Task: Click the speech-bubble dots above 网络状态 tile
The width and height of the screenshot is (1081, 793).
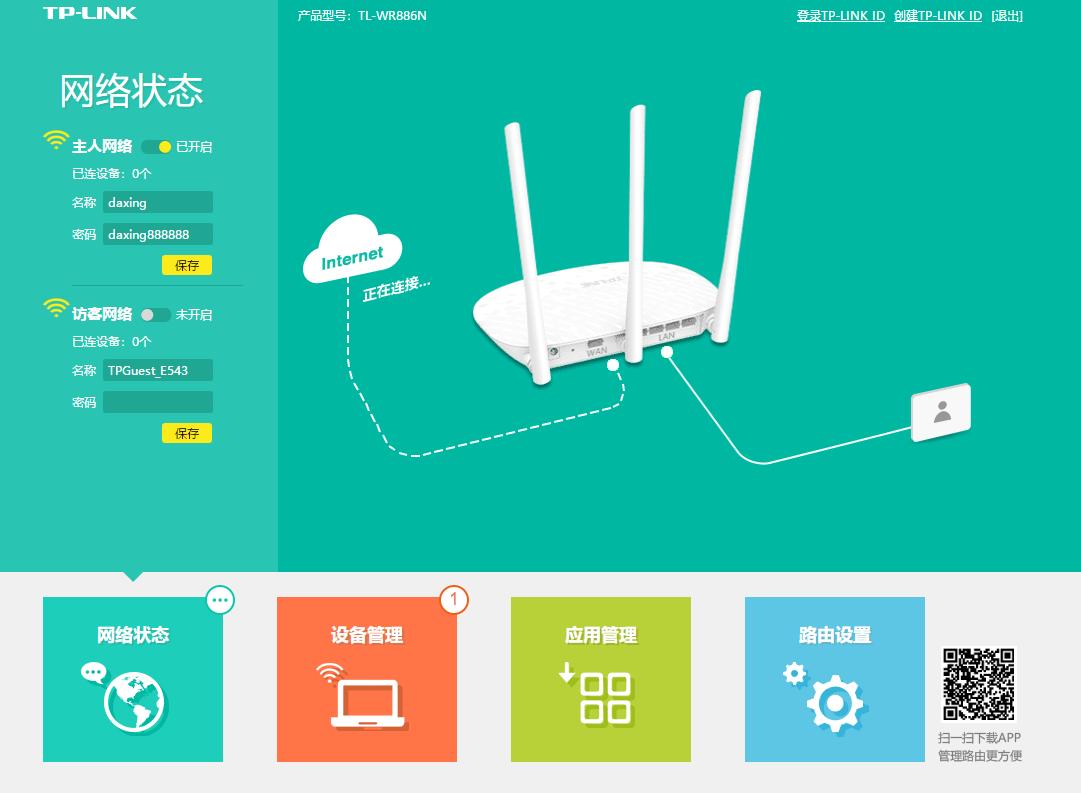Action: 220,600
